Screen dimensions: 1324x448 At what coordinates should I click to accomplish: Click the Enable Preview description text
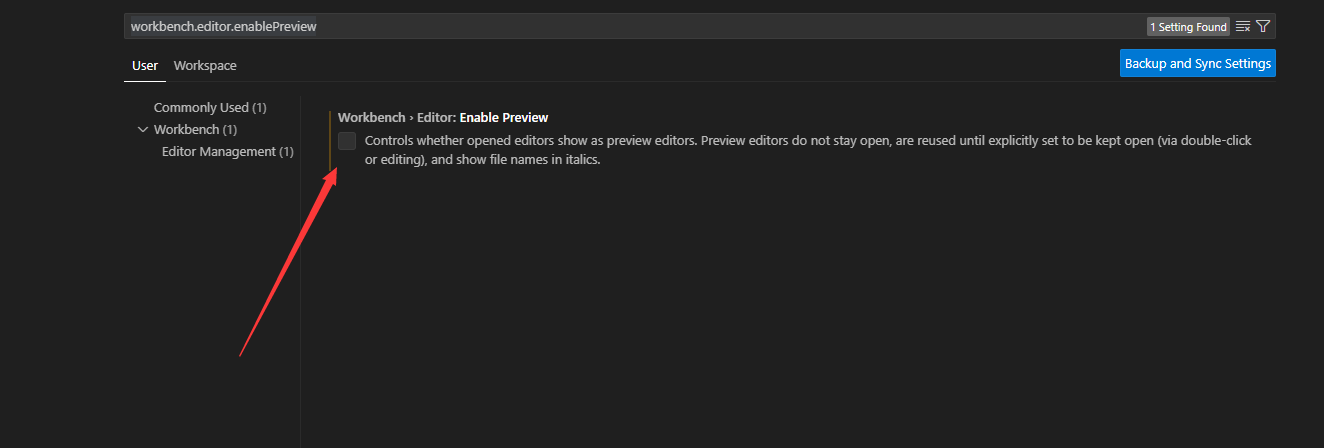[x=808, y=150]
